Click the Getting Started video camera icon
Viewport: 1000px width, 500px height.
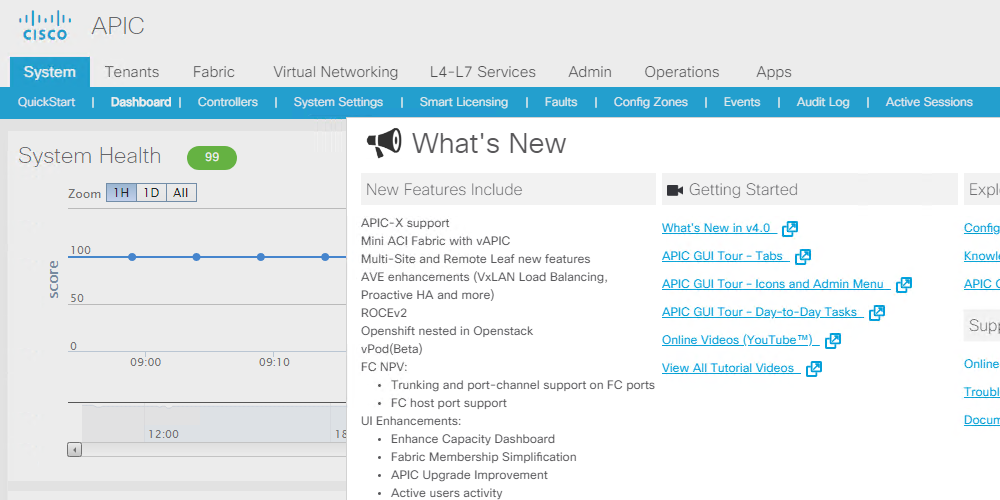click(675, 190)
